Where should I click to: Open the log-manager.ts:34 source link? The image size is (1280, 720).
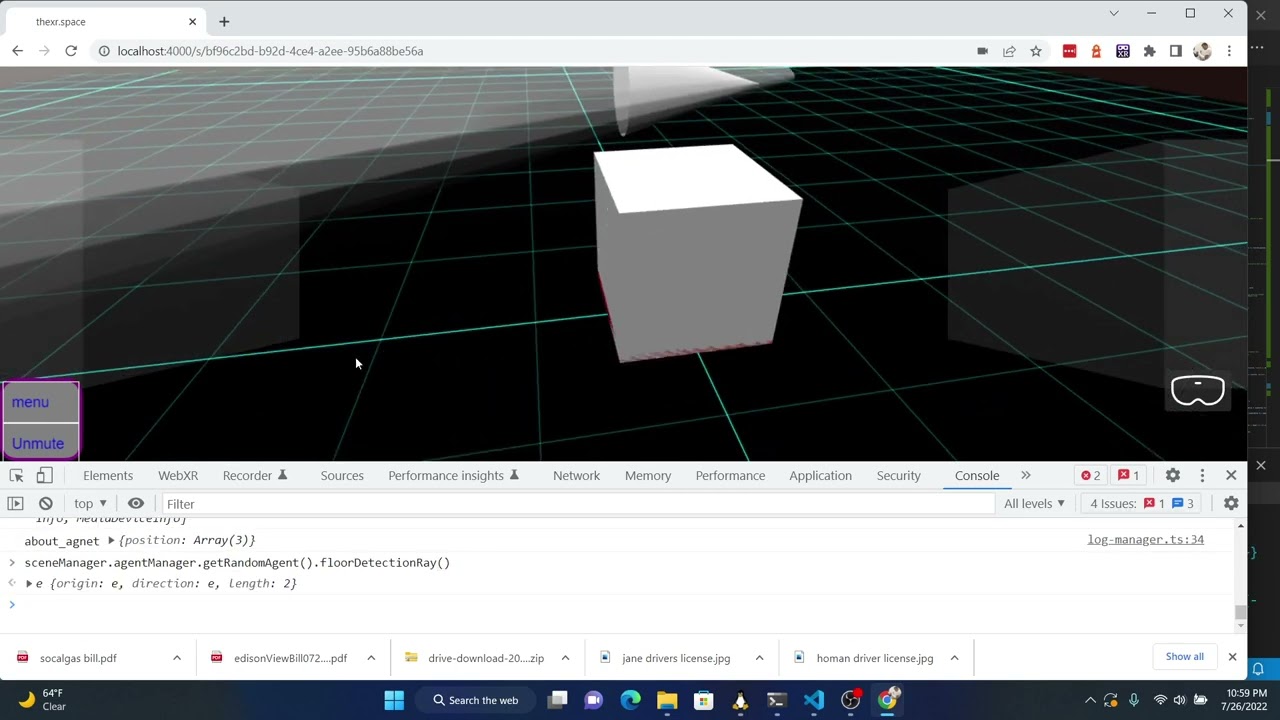tap(1146, 540)
